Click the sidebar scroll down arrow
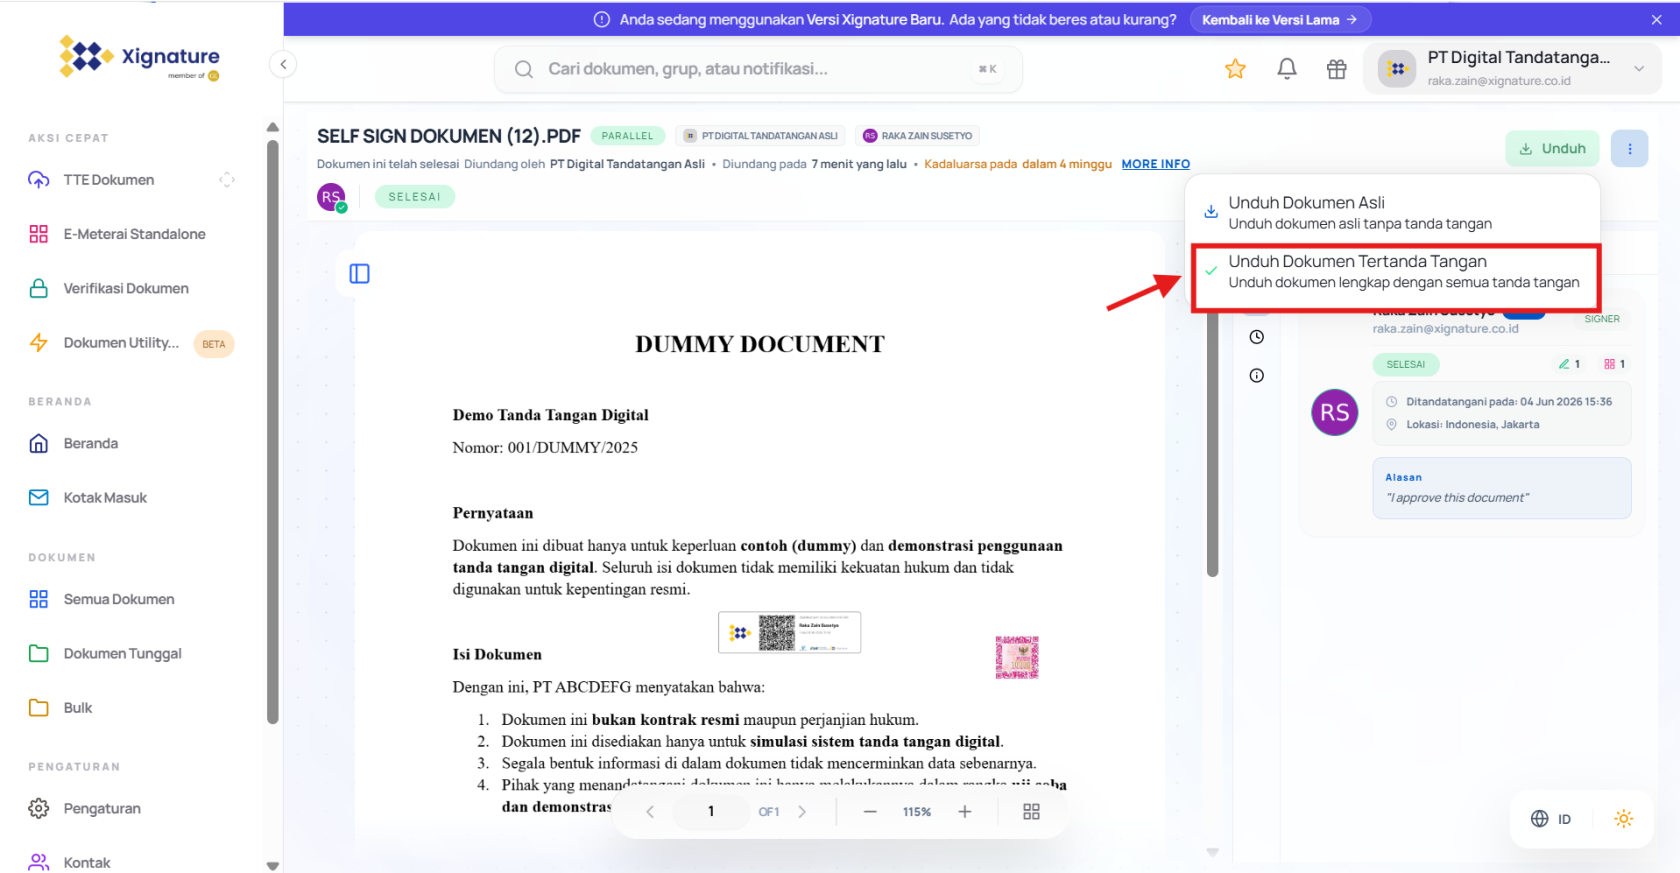This screenshot has height=873, width=1680. point(273,866)
